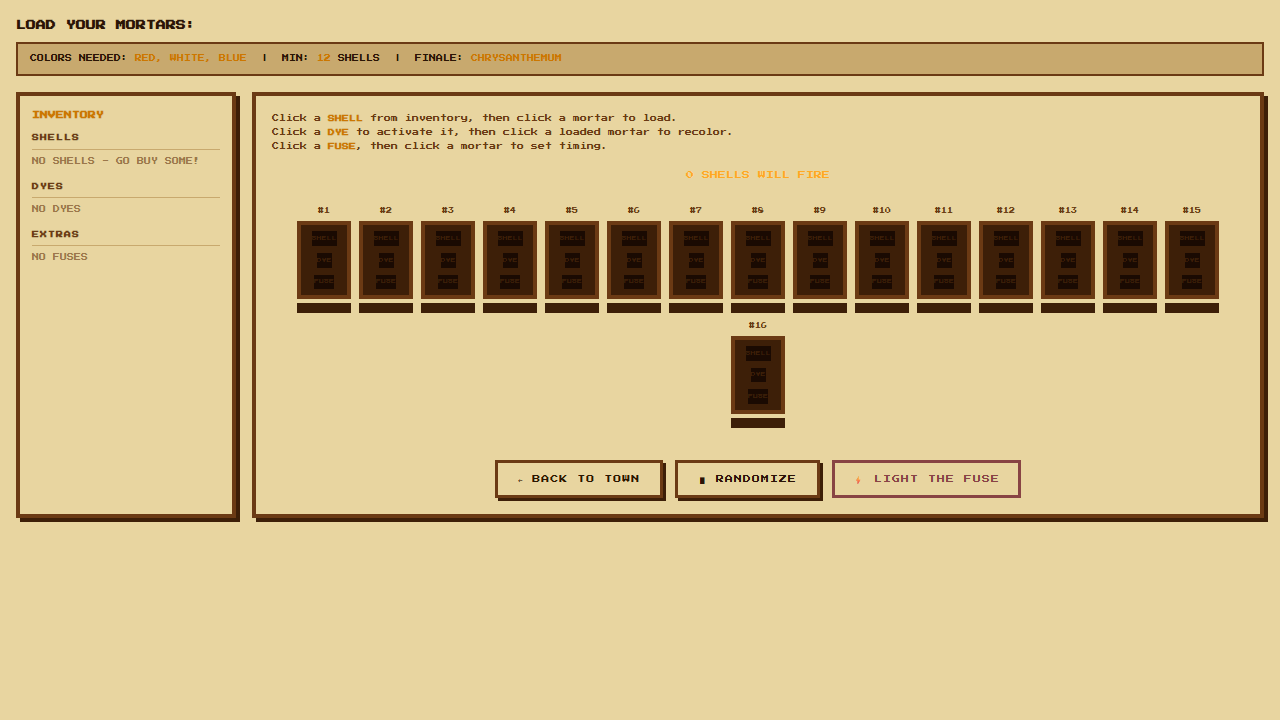Image resolution: width=1280 pixels, height=720 pixels.
Task: Pick mortar #4 in the row
Action: point(510,260)
